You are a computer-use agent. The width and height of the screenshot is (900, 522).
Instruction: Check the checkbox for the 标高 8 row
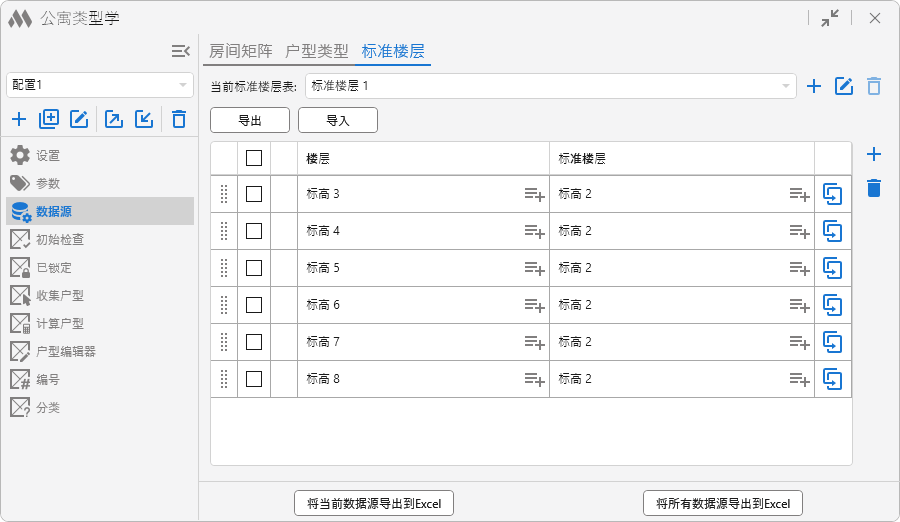(x=254, y=379)
